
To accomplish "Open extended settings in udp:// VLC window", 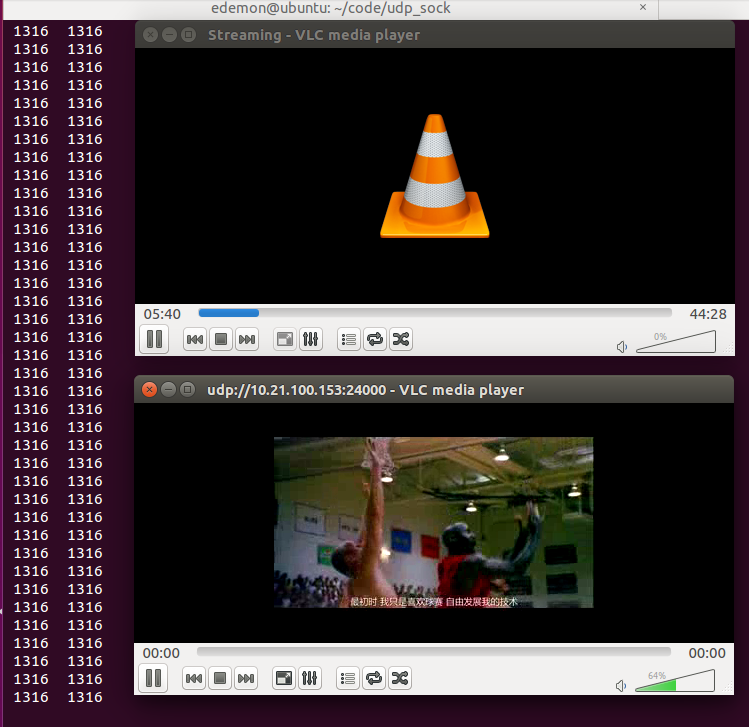I will tap(310, 678).
